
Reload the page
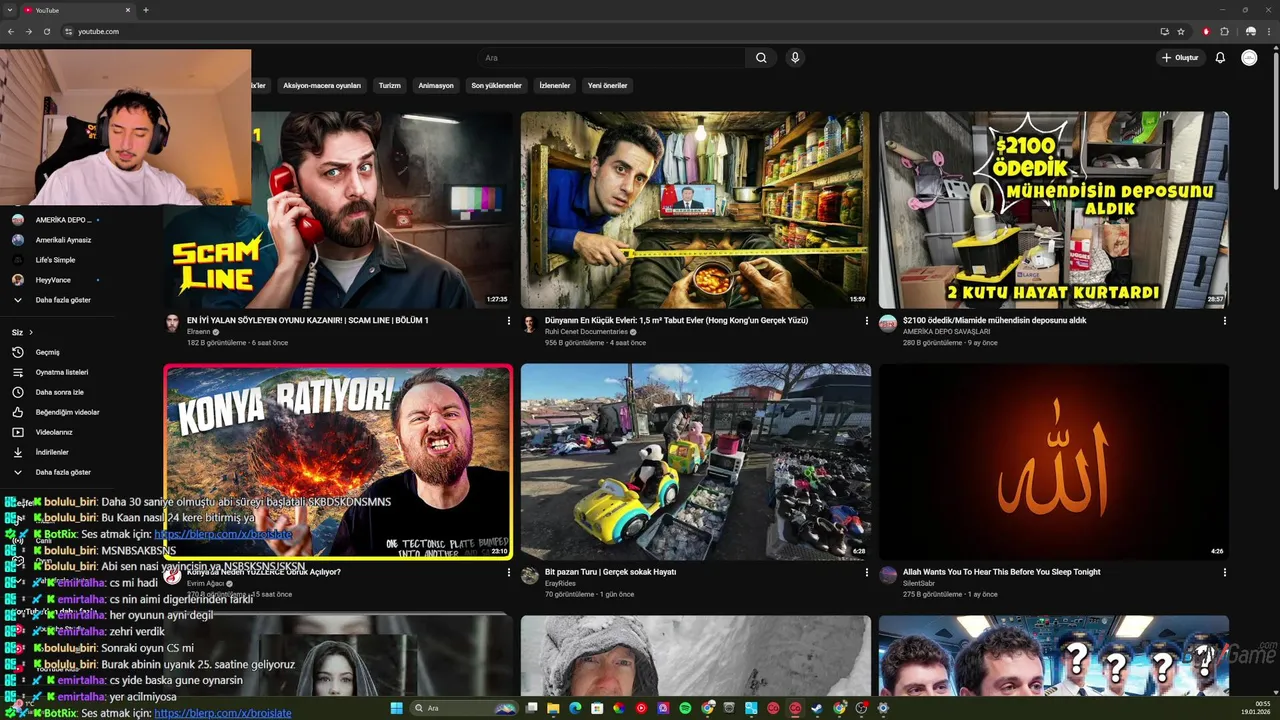46,31
